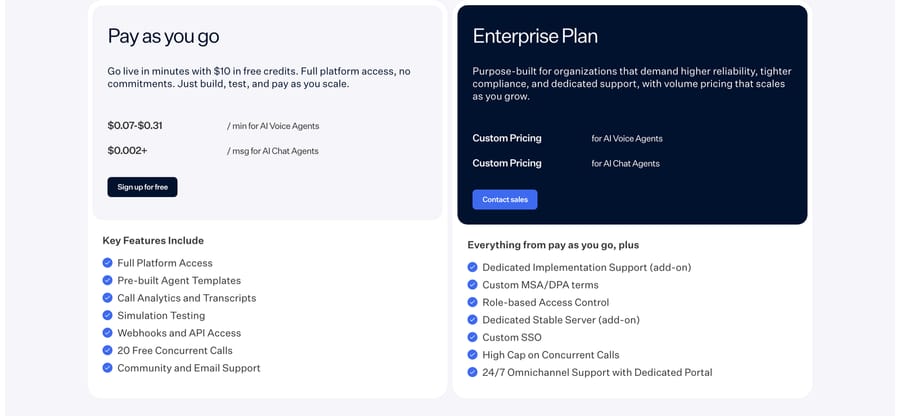Click 20 Free Concurrent Calls text

pos(175,351)
